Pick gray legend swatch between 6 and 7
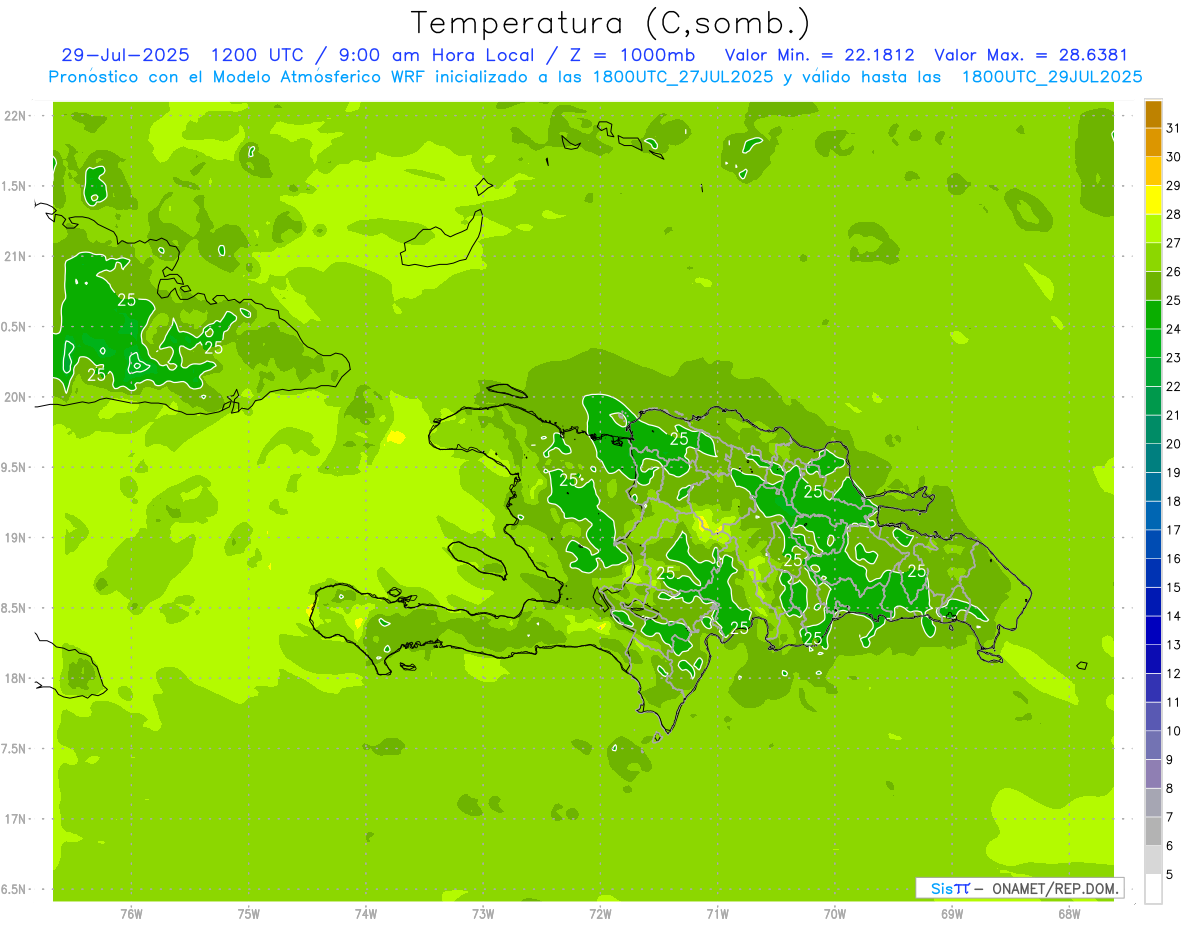 tap(1153, 831)
